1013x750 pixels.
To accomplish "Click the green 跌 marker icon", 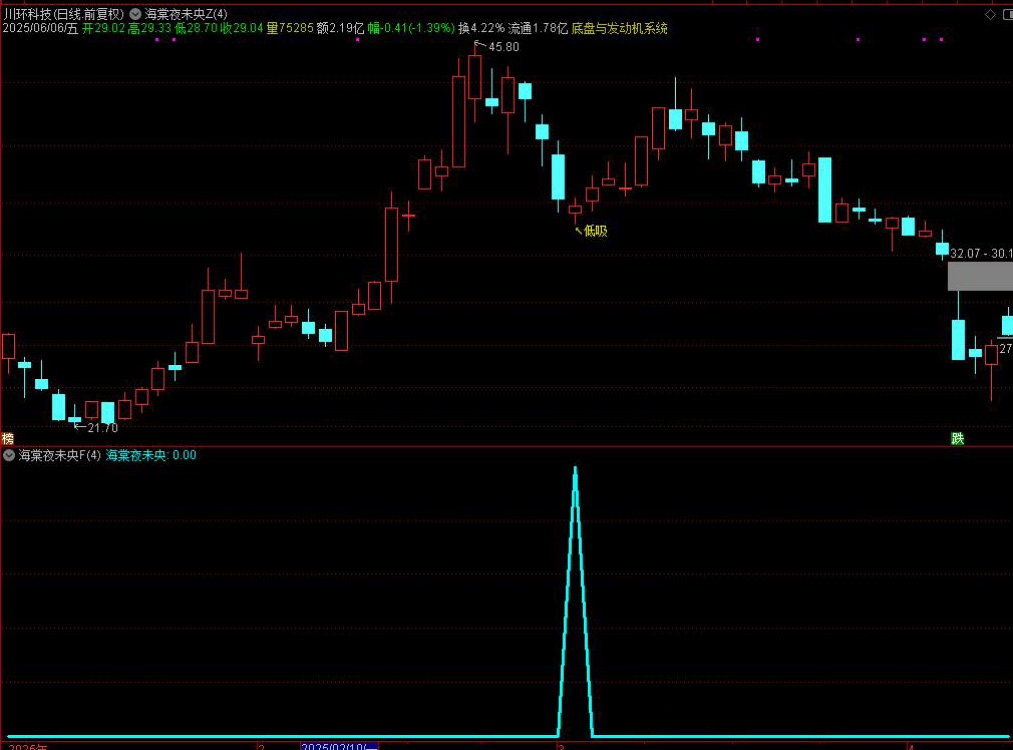I will click(957, 439).
